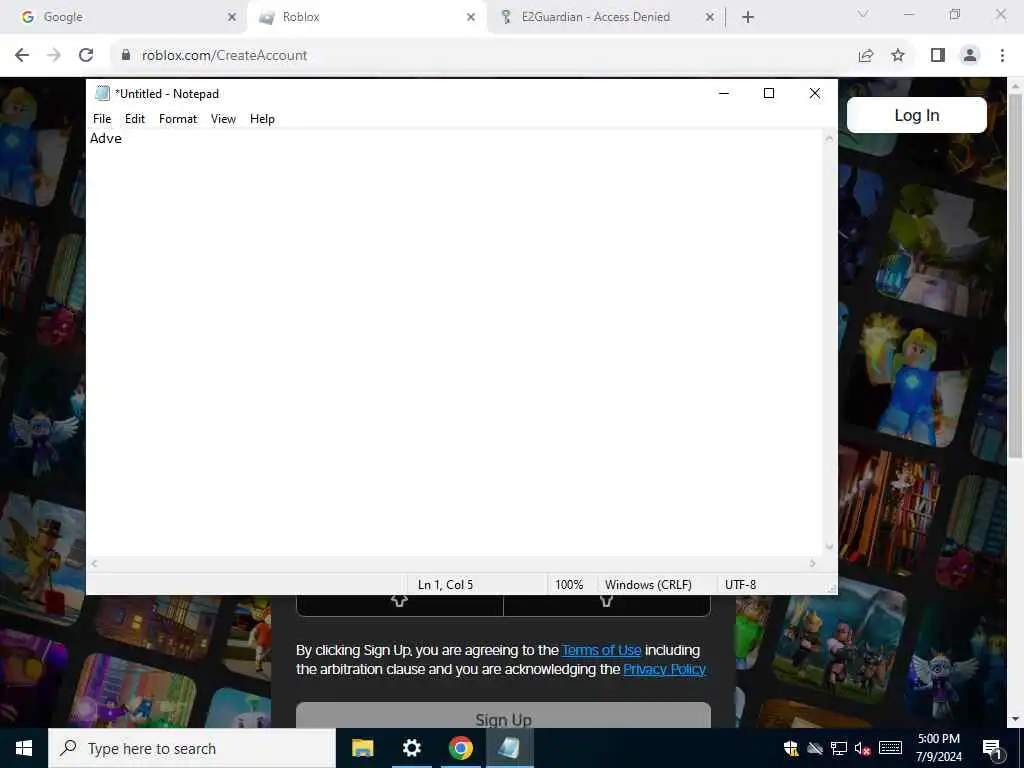This screenshot has width=1024, height=768.
Task: Open notification center icon
Action: coord(992,748)
